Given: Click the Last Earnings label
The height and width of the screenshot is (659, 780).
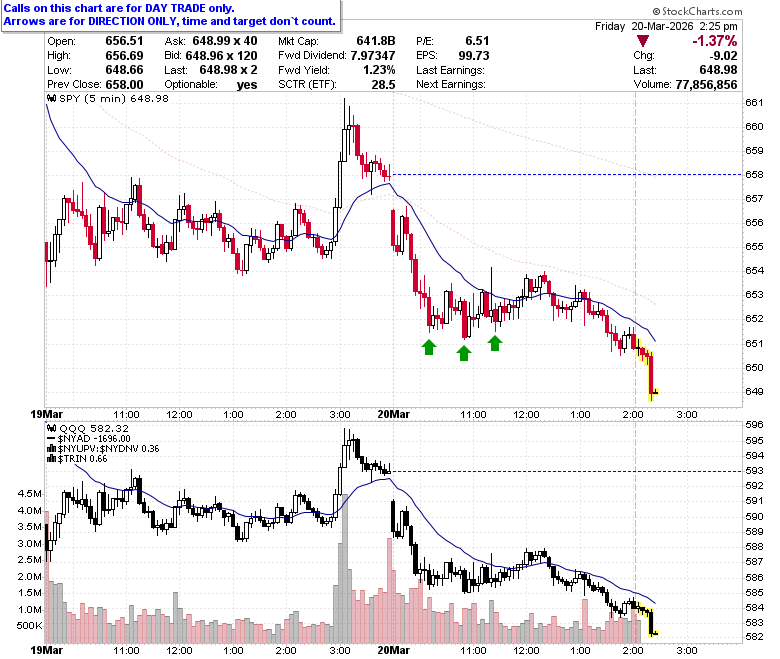Looking at the screenshot, I should point(450,70).
